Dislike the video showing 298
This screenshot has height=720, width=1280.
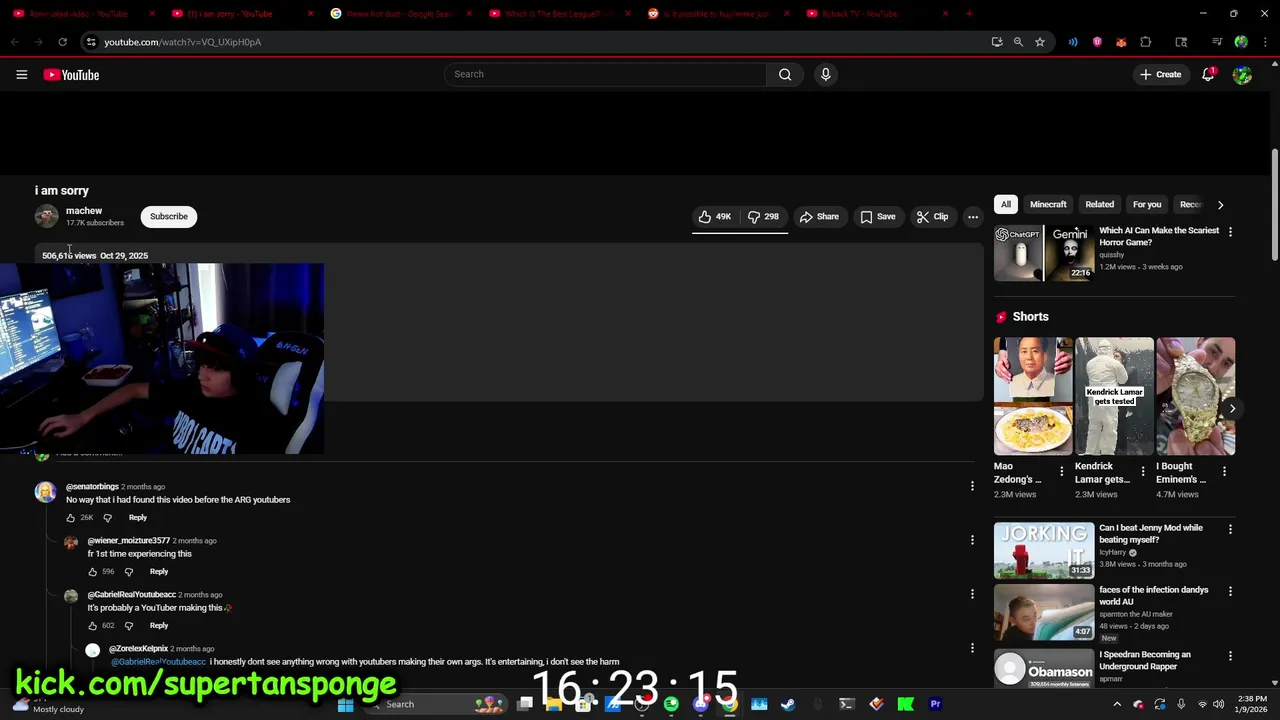point(764,216)
